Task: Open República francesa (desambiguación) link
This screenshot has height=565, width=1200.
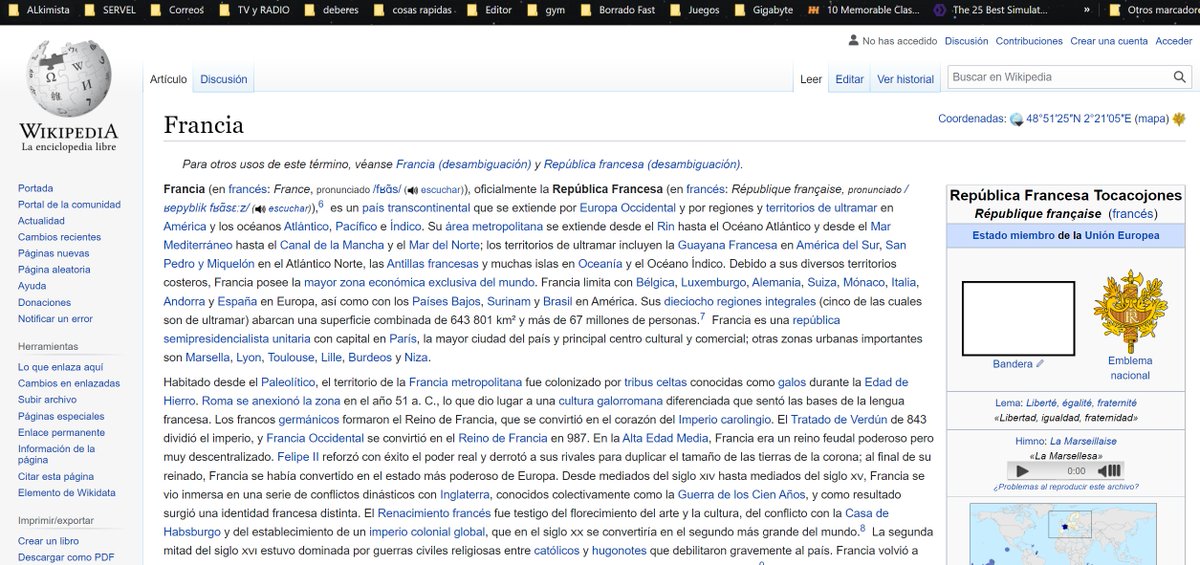Action: 643,164
